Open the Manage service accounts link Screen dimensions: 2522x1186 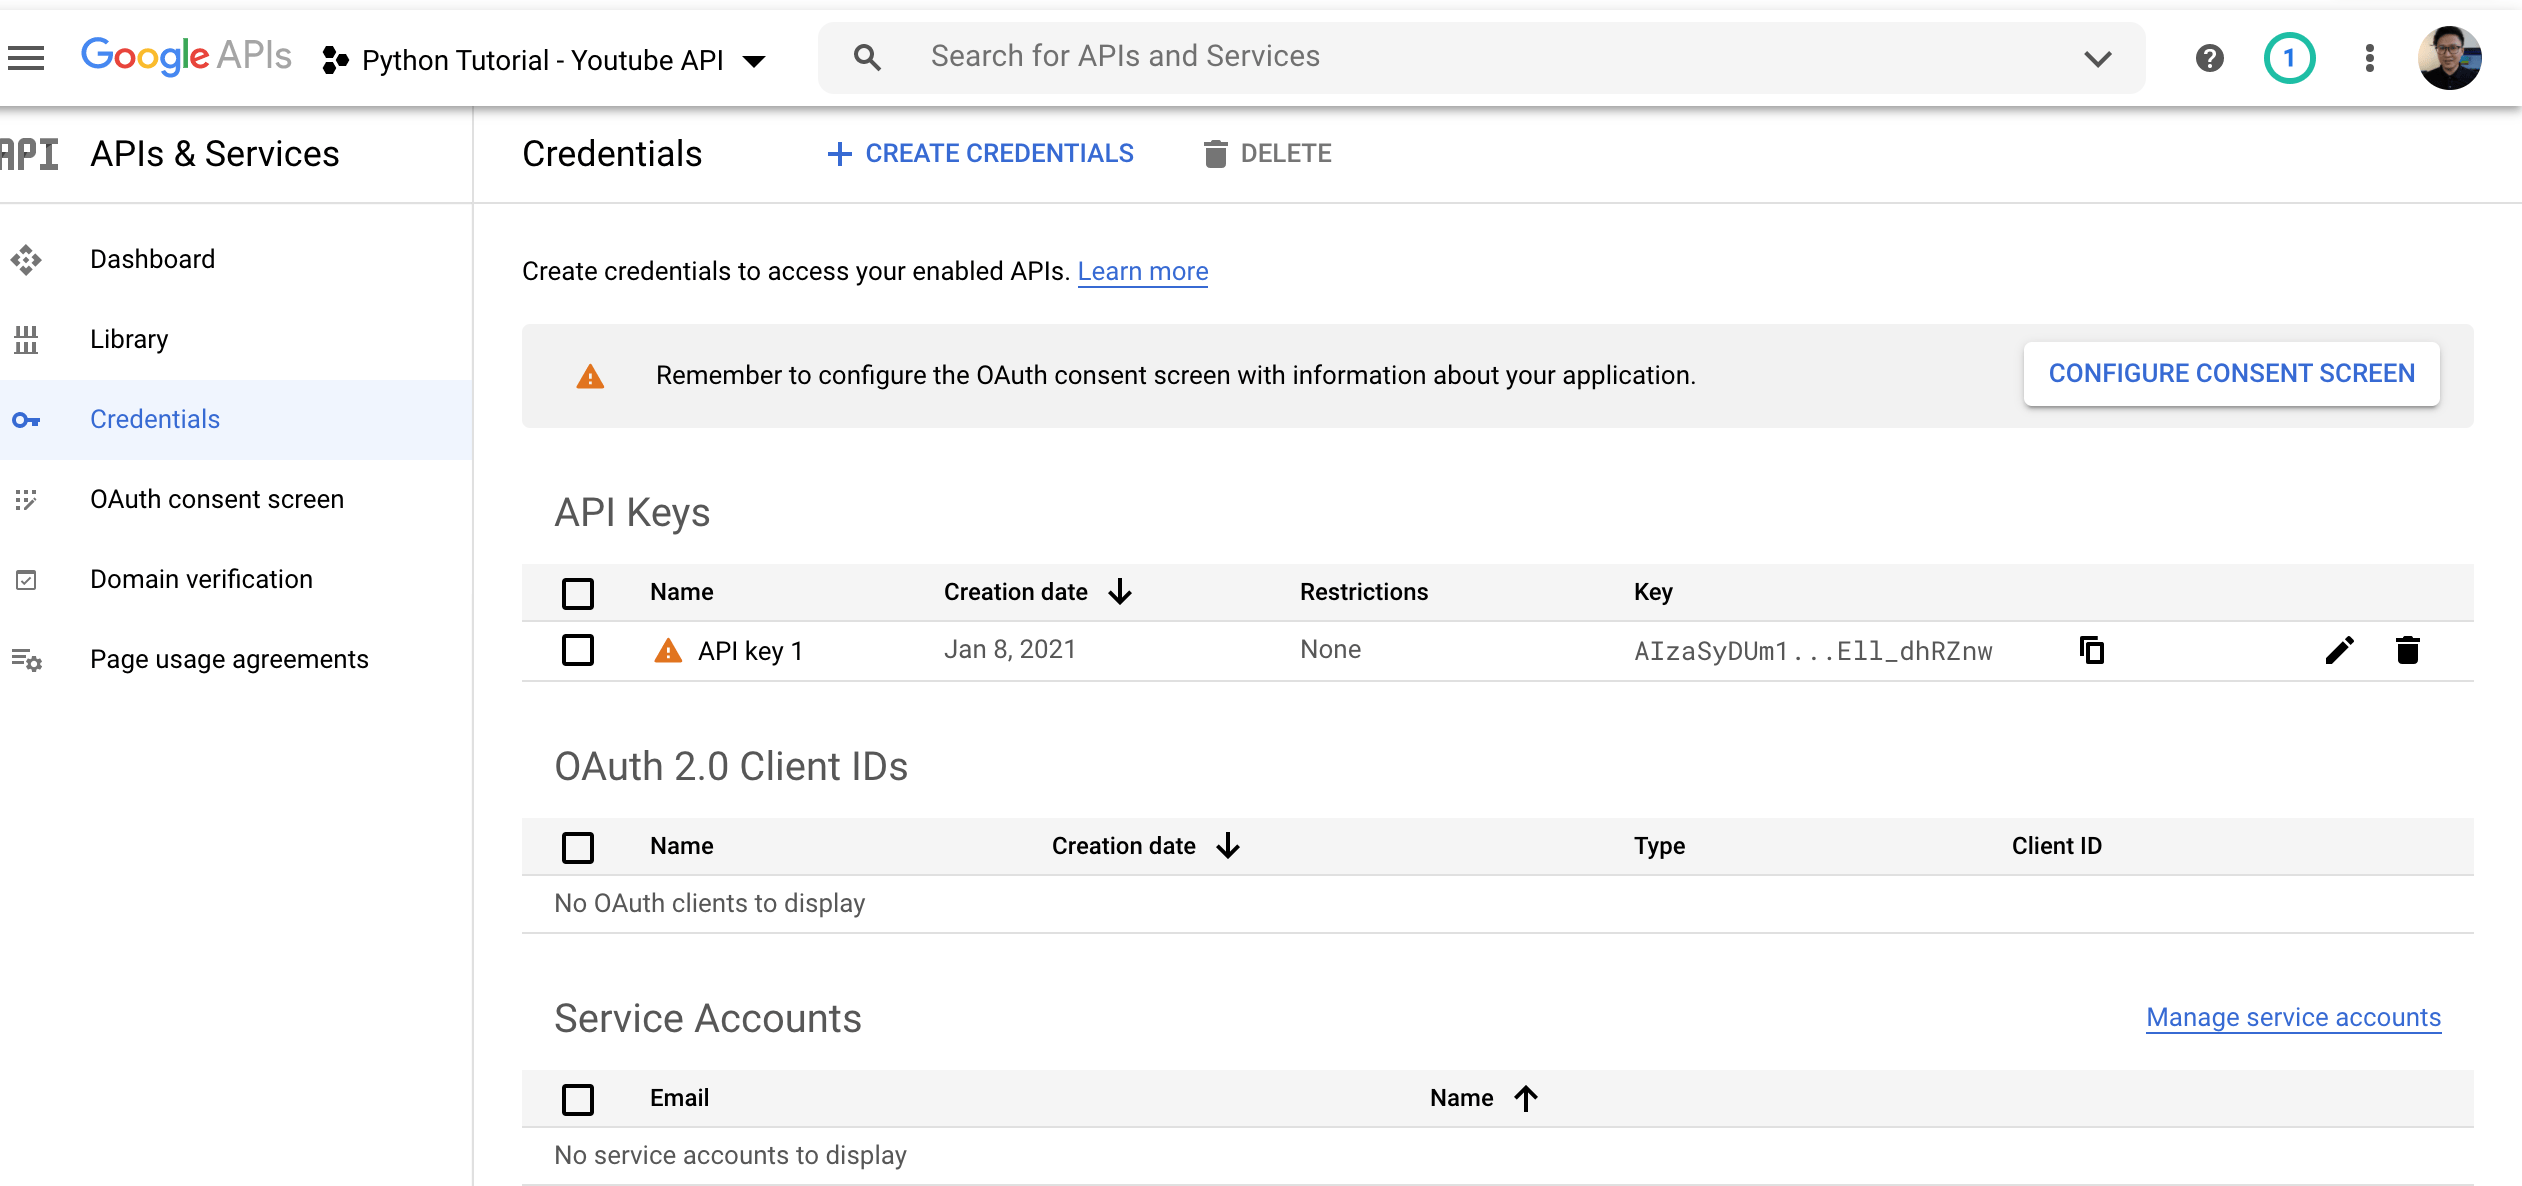click(2293, 1017)
